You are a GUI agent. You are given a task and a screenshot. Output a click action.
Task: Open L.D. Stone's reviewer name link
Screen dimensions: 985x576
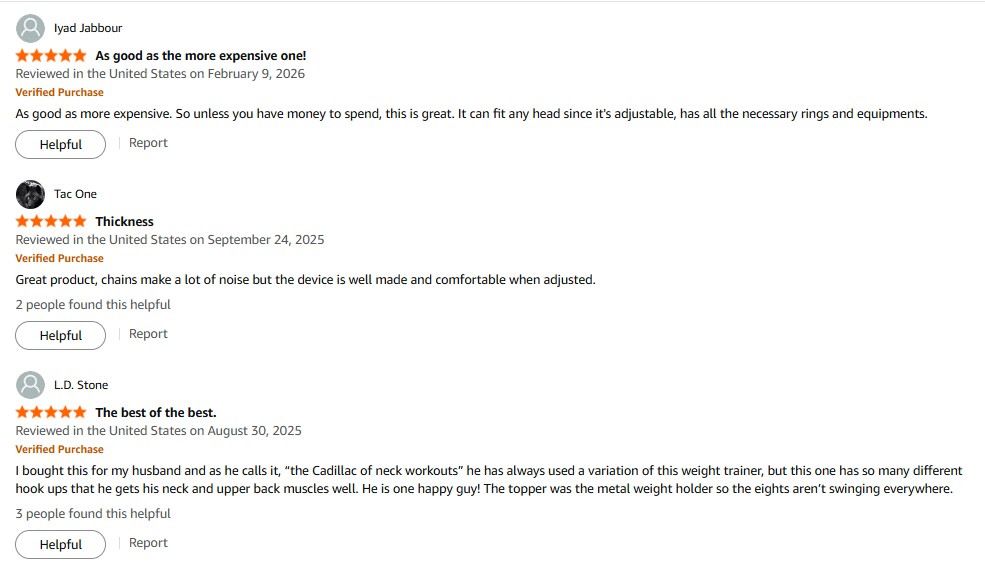pyautogui.click(x=81, y=385)
